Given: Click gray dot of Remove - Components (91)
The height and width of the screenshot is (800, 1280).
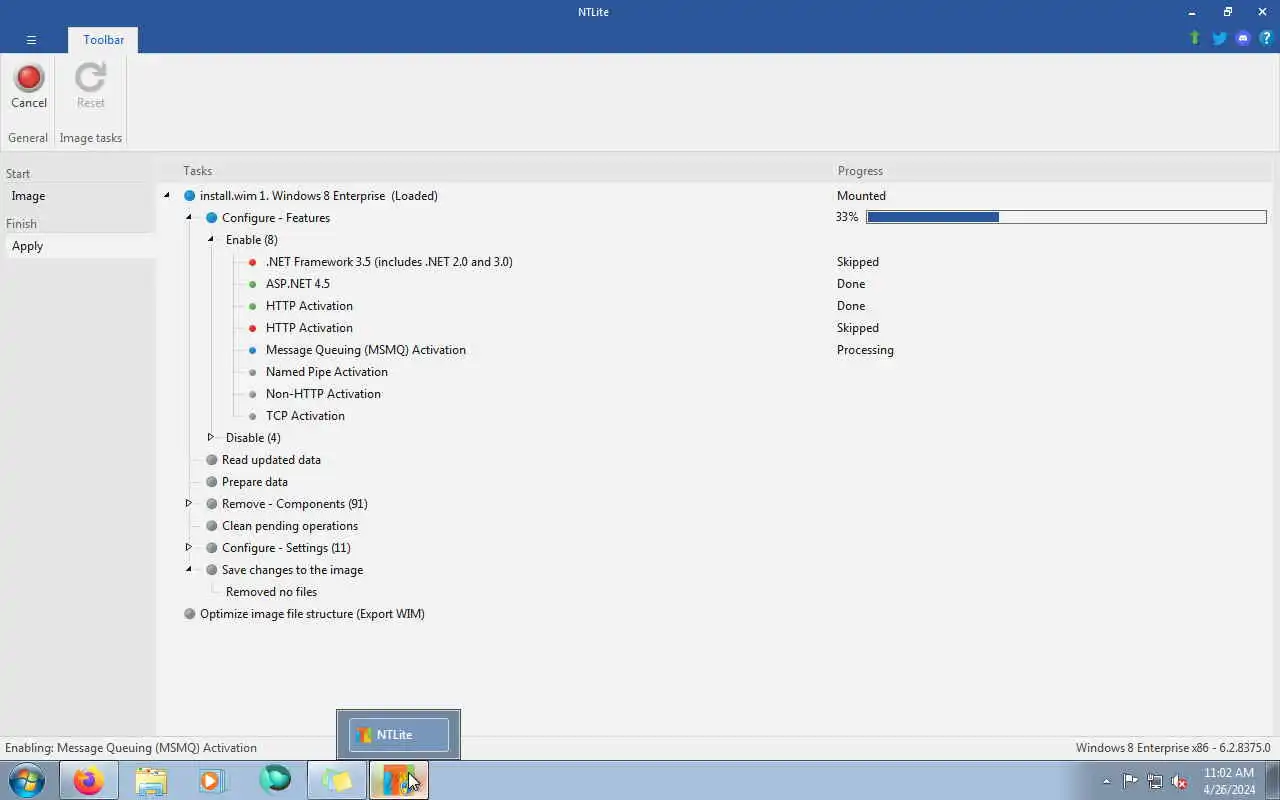Looking at the screenshot, I should point(211,504).
